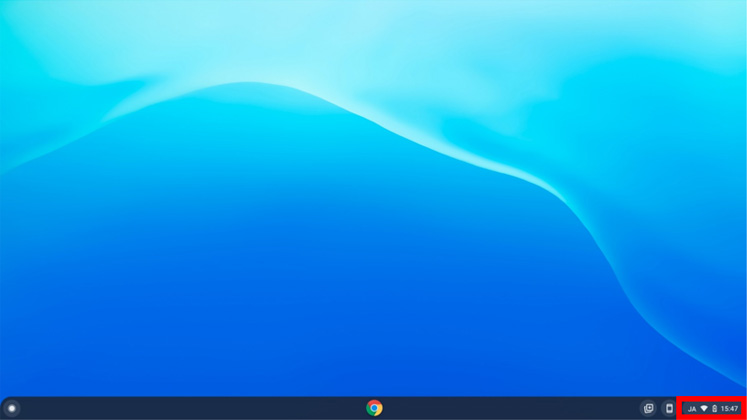The width and height of the screenshot is (747, 420).
Task: Open the Tote holding space icon
Action: point(648,408)
